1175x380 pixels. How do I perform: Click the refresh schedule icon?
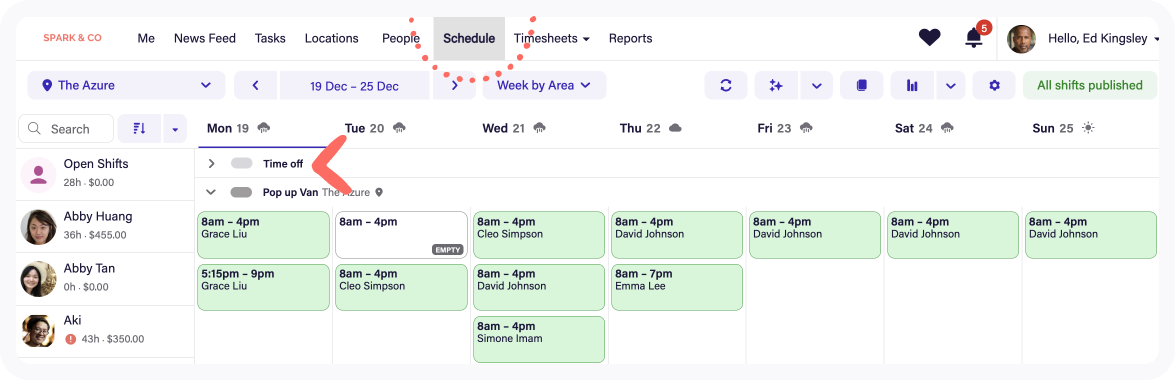tap(725, 85)
